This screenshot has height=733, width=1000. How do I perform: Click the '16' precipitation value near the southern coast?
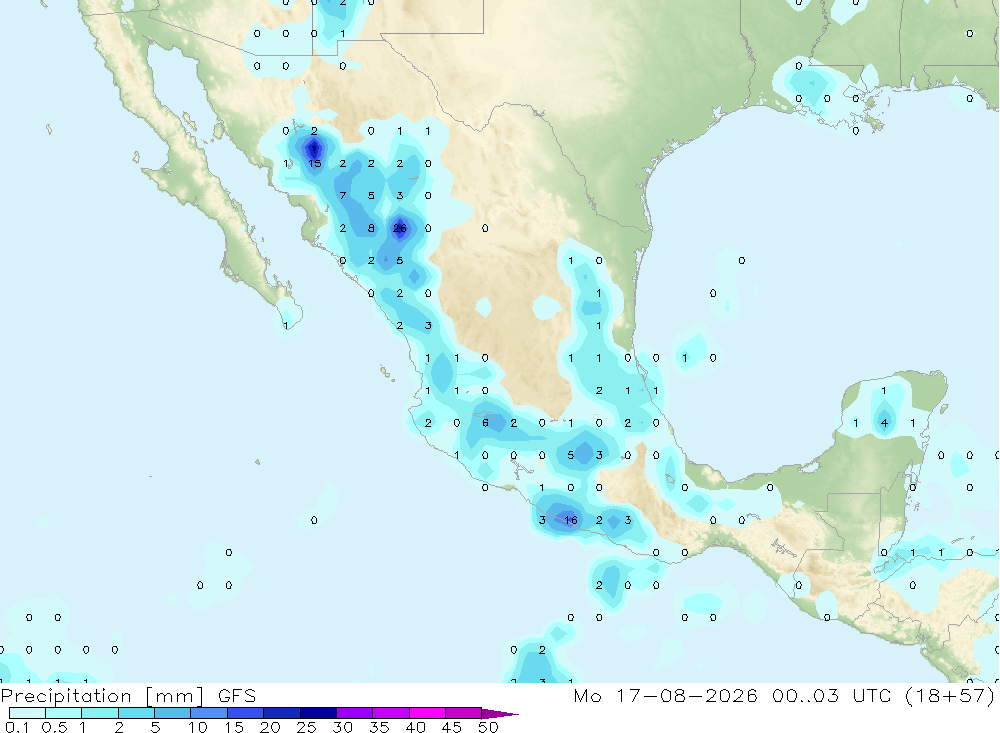point(570,520)
